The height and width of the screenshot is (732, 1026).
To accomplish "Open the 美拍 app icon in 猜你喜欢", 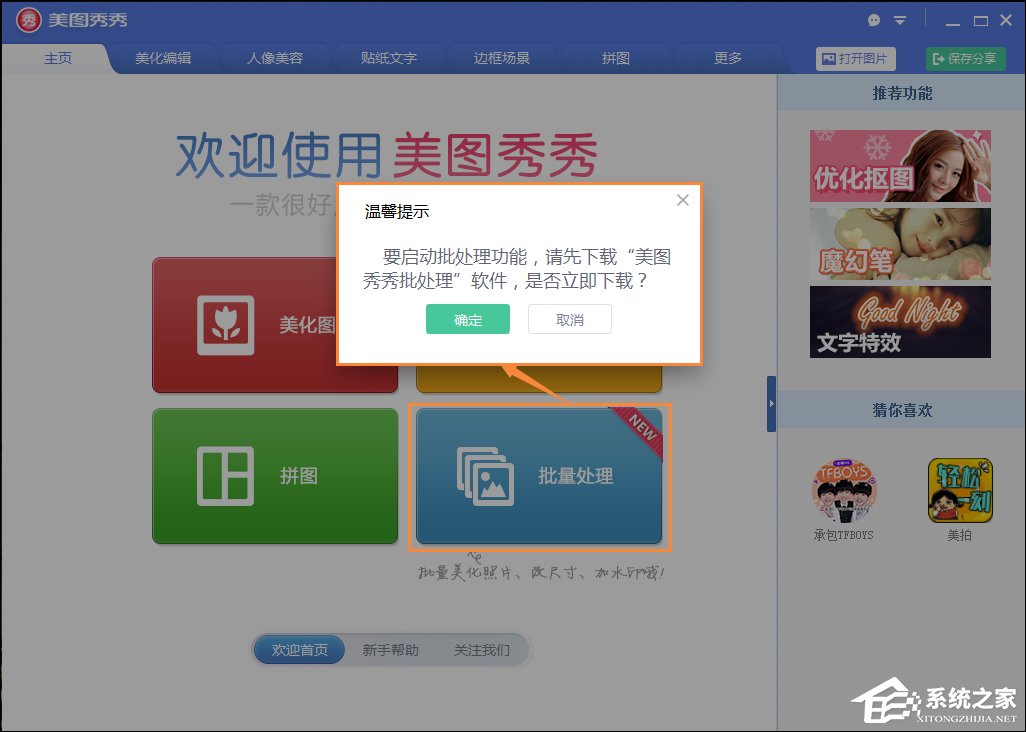I will click(959, 490).
